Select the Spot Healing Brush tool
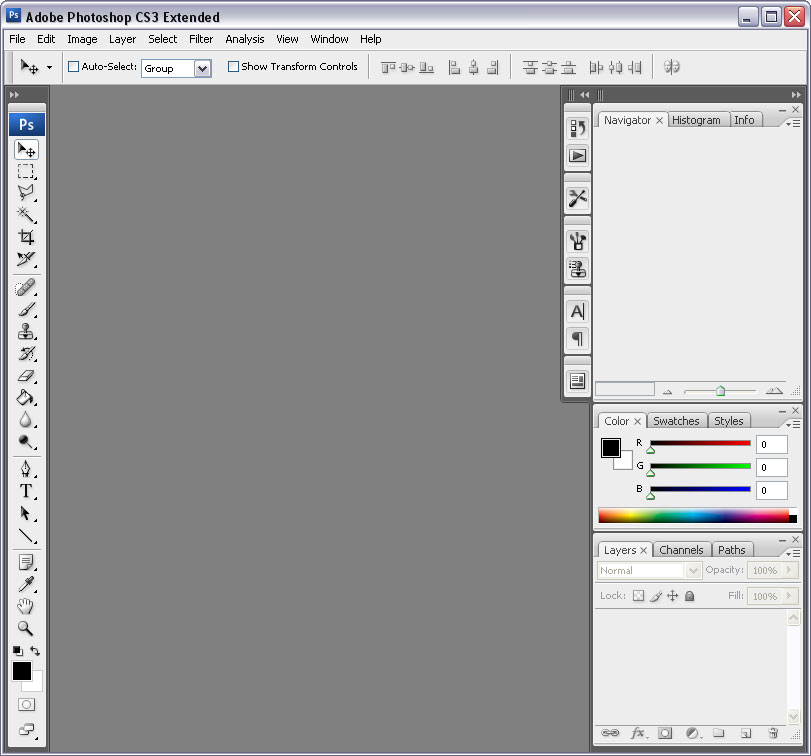Image resolution: width=811 pixels, height=756 pixels. click(26, 287)
